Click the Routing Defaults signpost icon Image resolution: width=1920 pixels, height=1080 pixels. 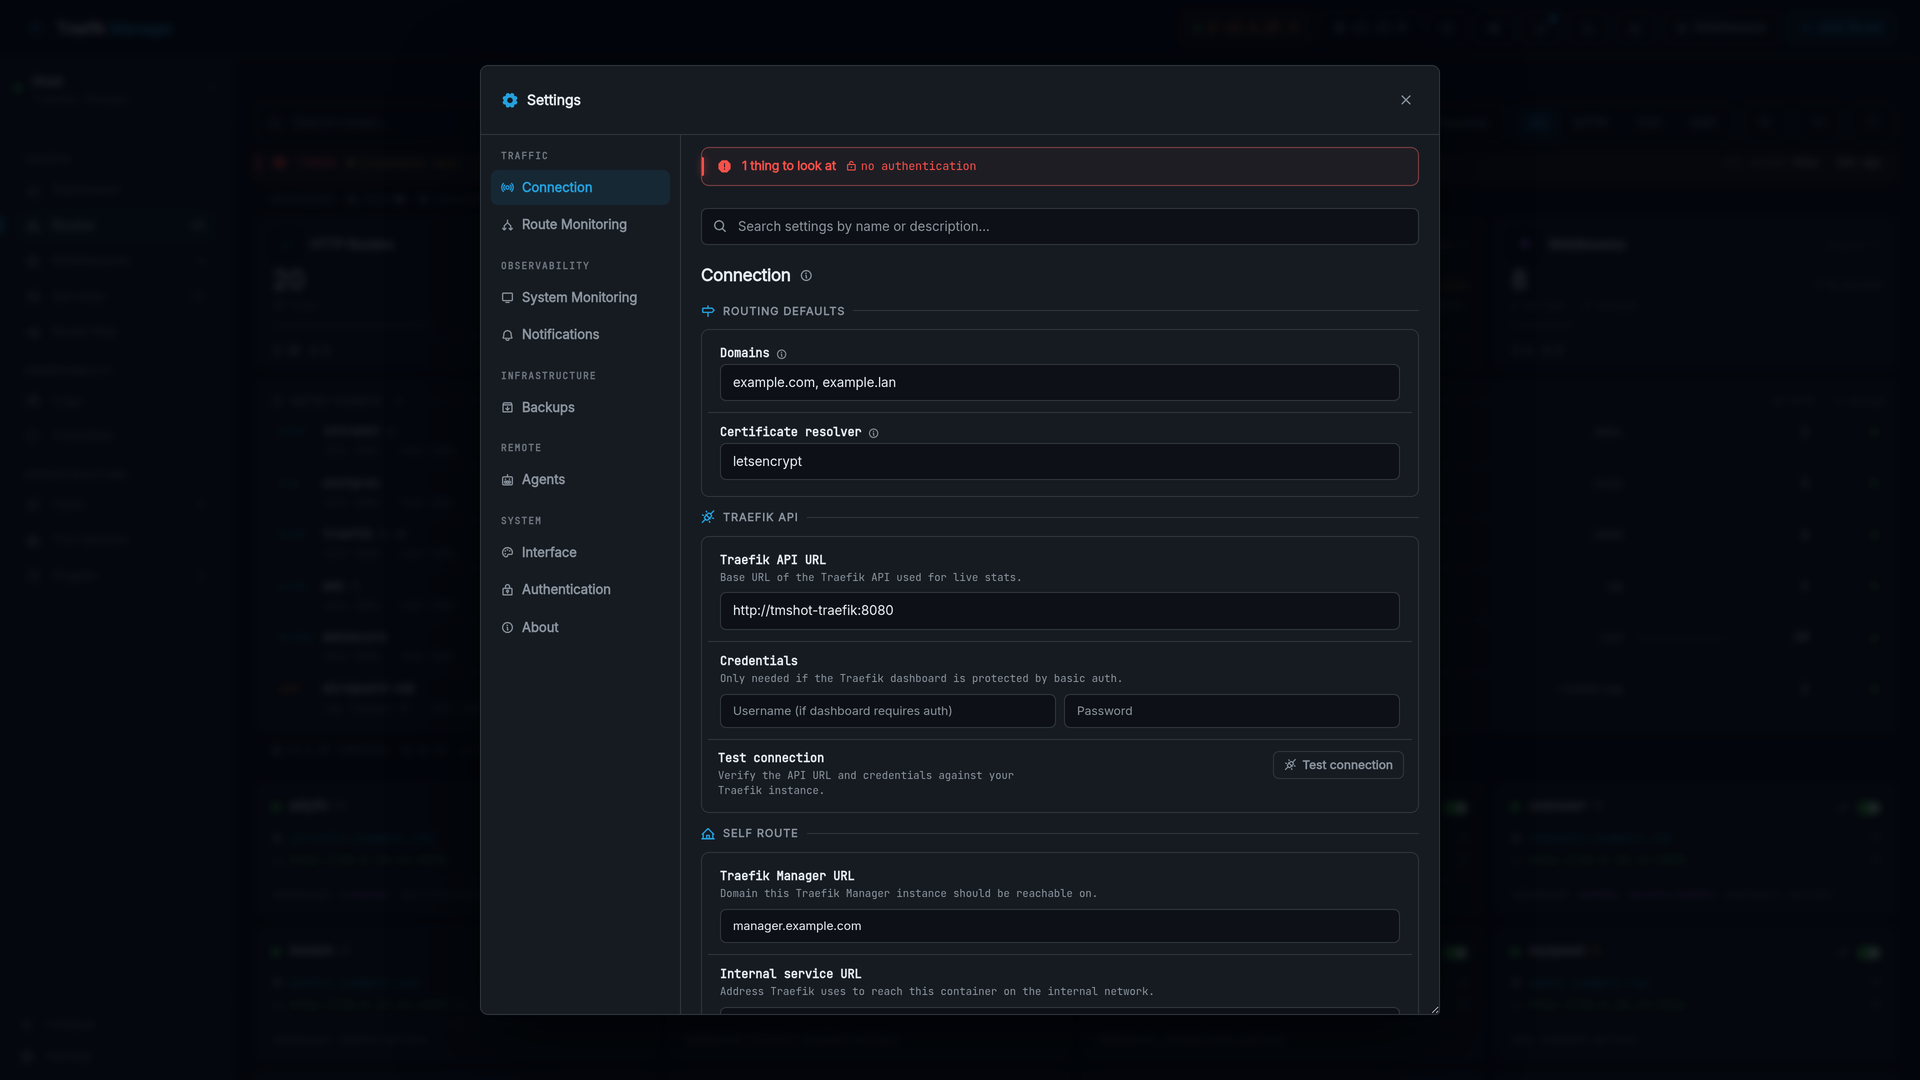[708, 312]
